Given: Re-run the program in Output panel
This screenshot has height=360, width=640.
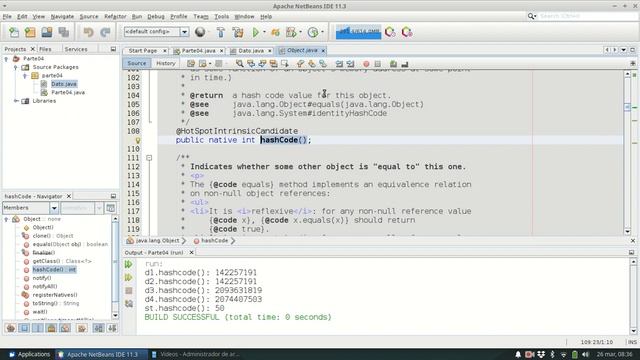Looking at the screenshot, I should (129, 264).
